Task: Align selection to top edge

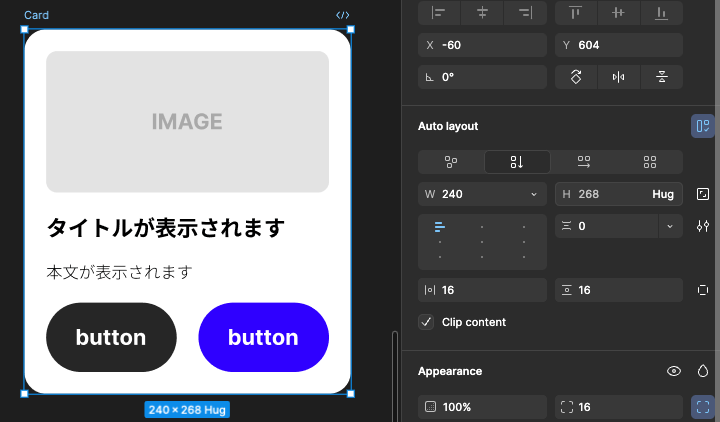Action: tap(576, 13)
